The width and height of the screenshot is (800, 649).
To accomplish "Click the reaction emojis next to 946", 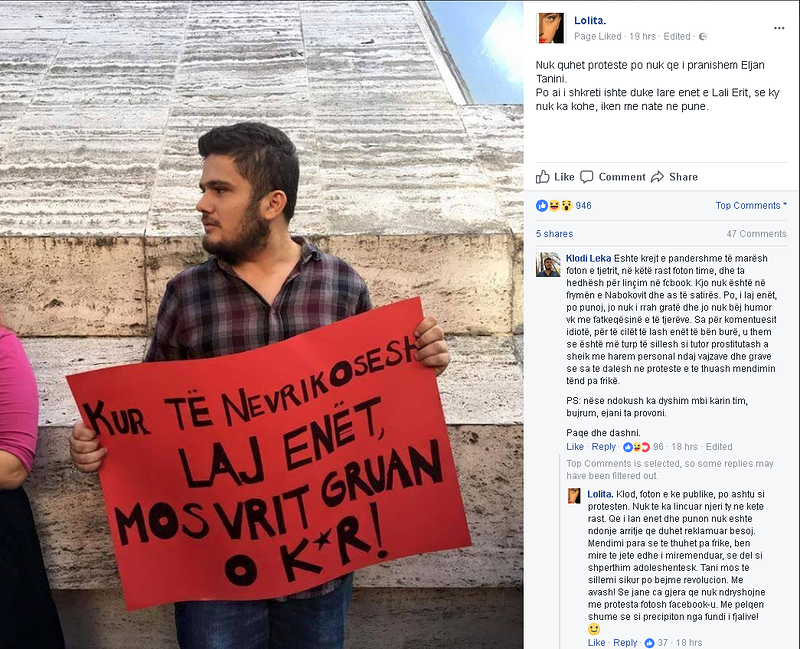I will (554, 206).
